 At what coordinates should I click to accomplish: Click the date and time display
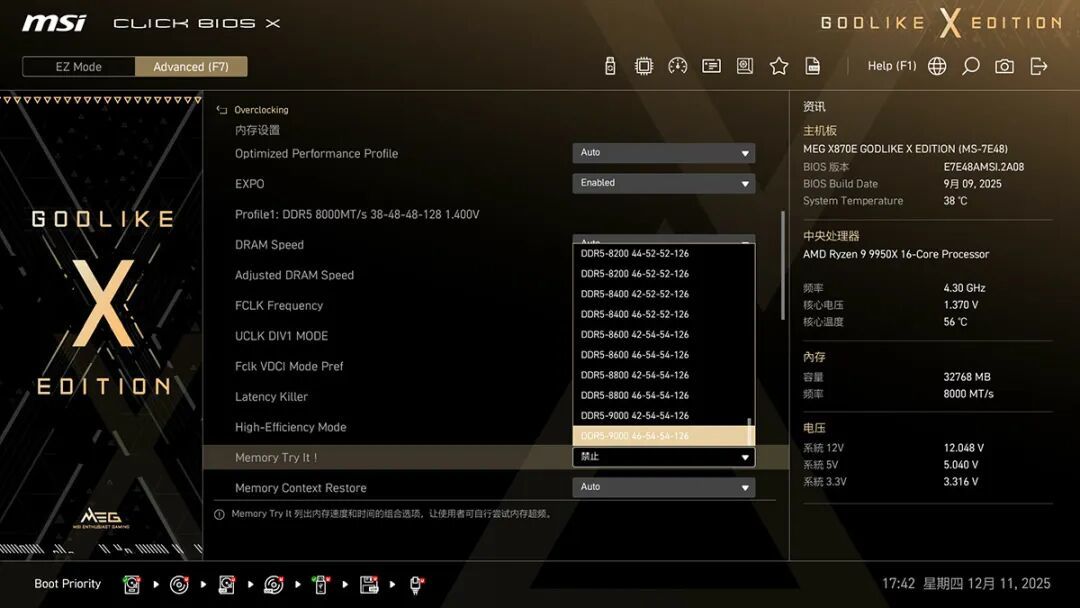(966, 584)
